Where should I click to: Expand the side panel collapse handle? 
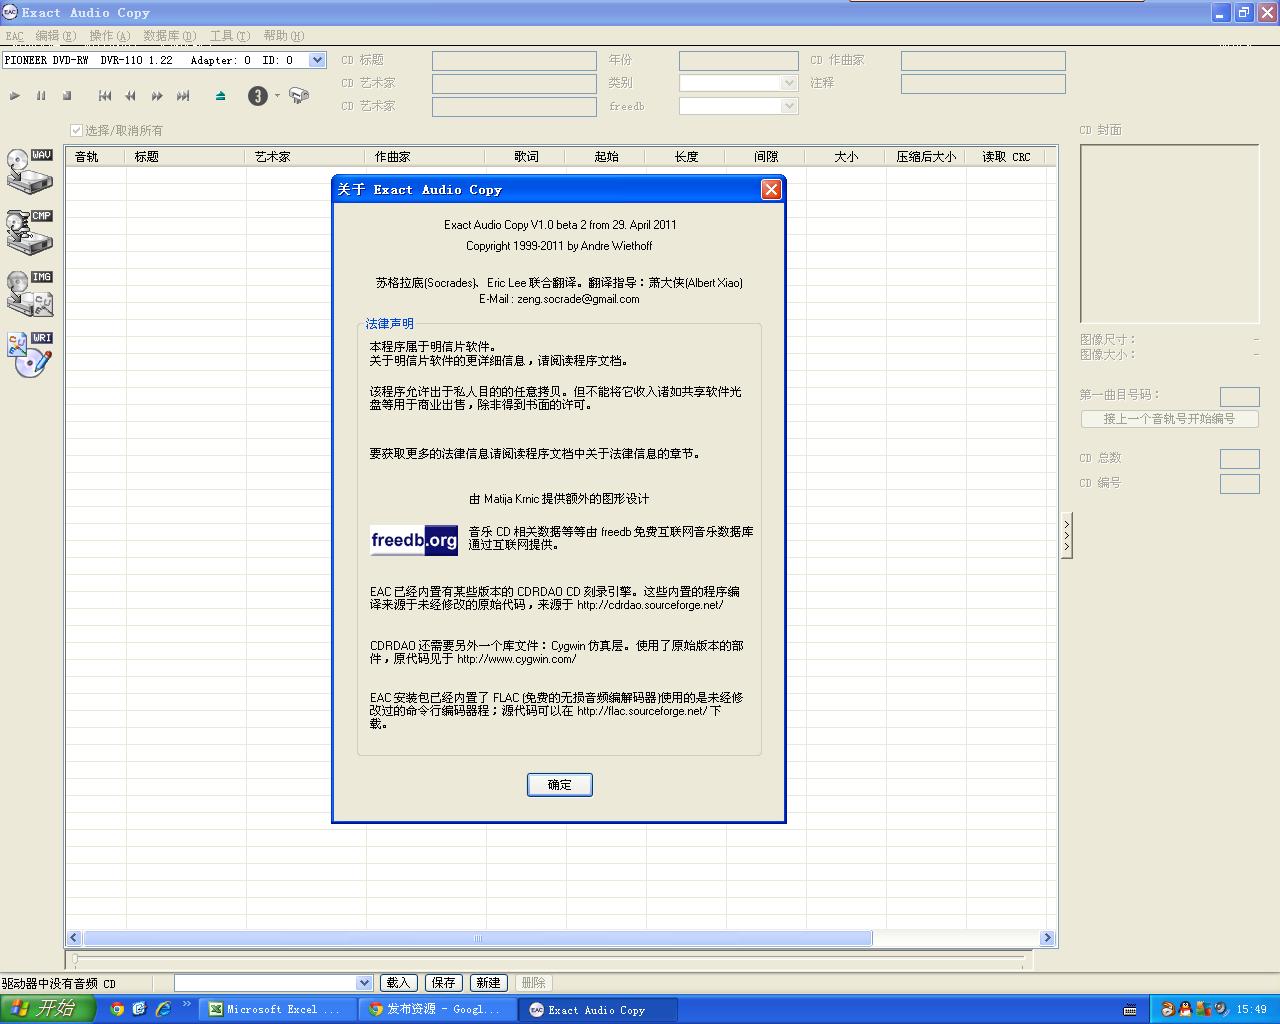(1066, 535)
